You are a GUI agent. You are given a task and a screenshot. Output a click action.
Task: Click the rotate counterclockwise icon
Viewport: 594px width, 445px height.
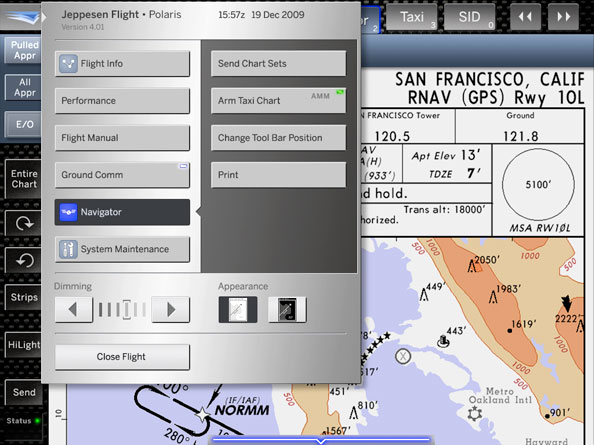24,261
